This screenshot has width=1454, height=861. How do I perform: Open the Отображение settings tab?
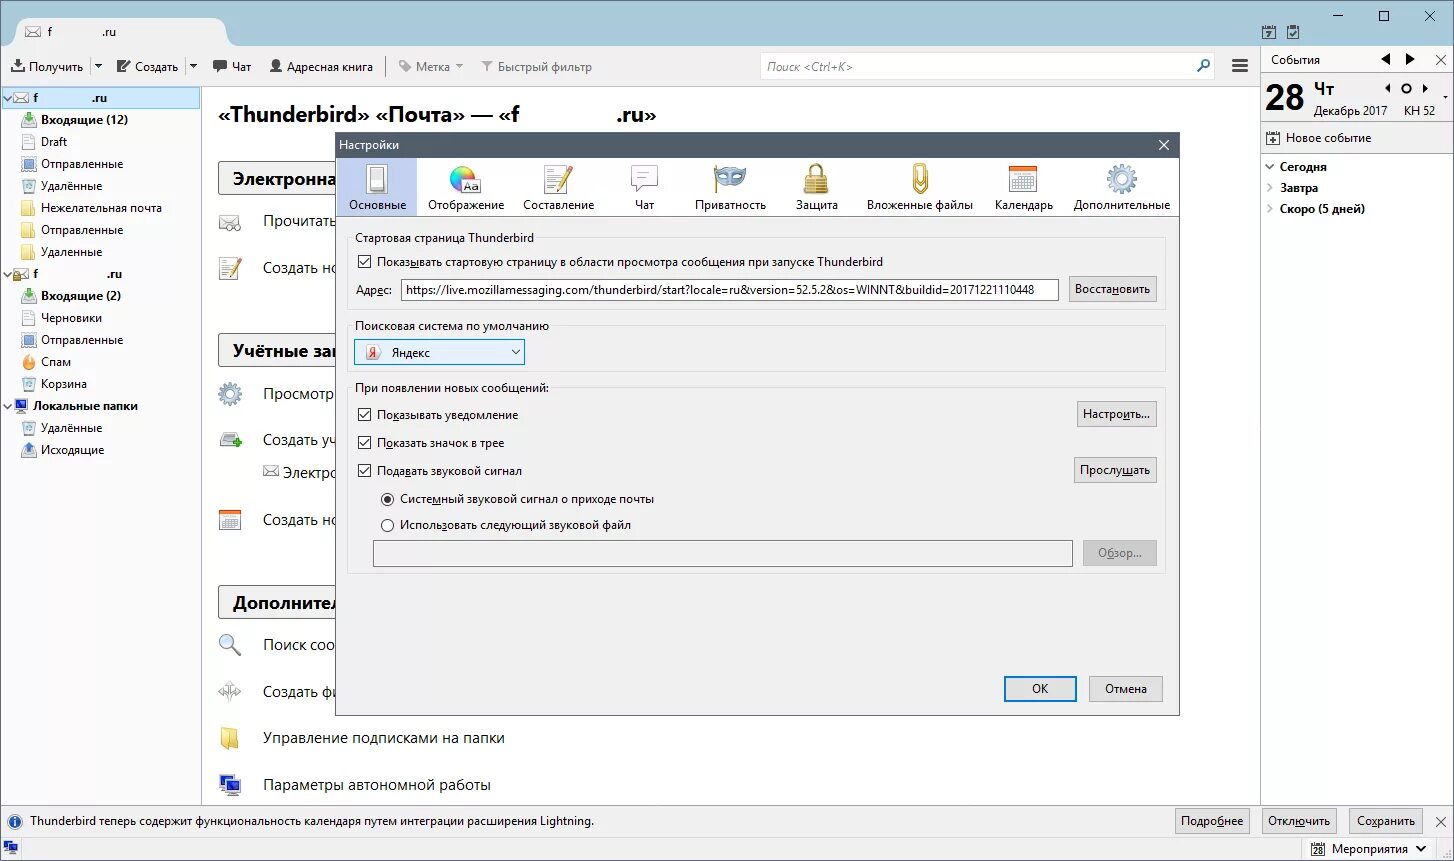click(x=466, y=187)
